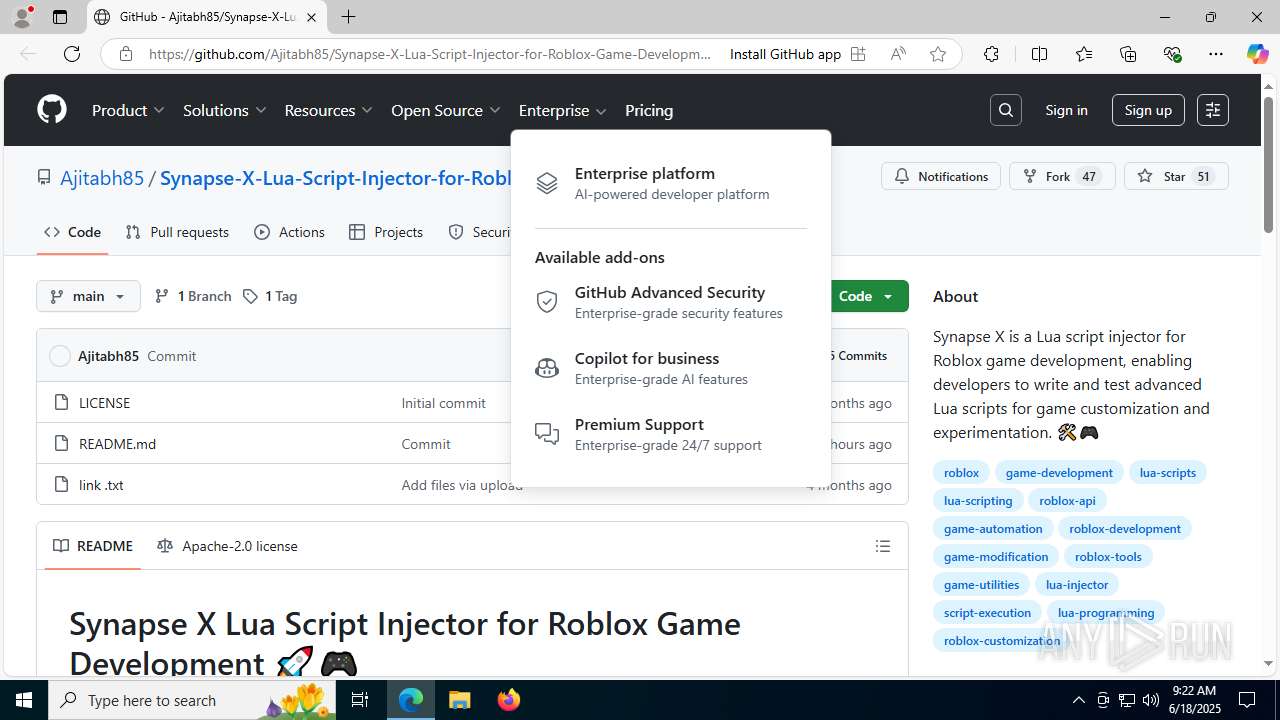Click Ajitabh85 avatar in commit row
The height and width of the screenshot is (720, 1280).
click(x=60, y=356)
